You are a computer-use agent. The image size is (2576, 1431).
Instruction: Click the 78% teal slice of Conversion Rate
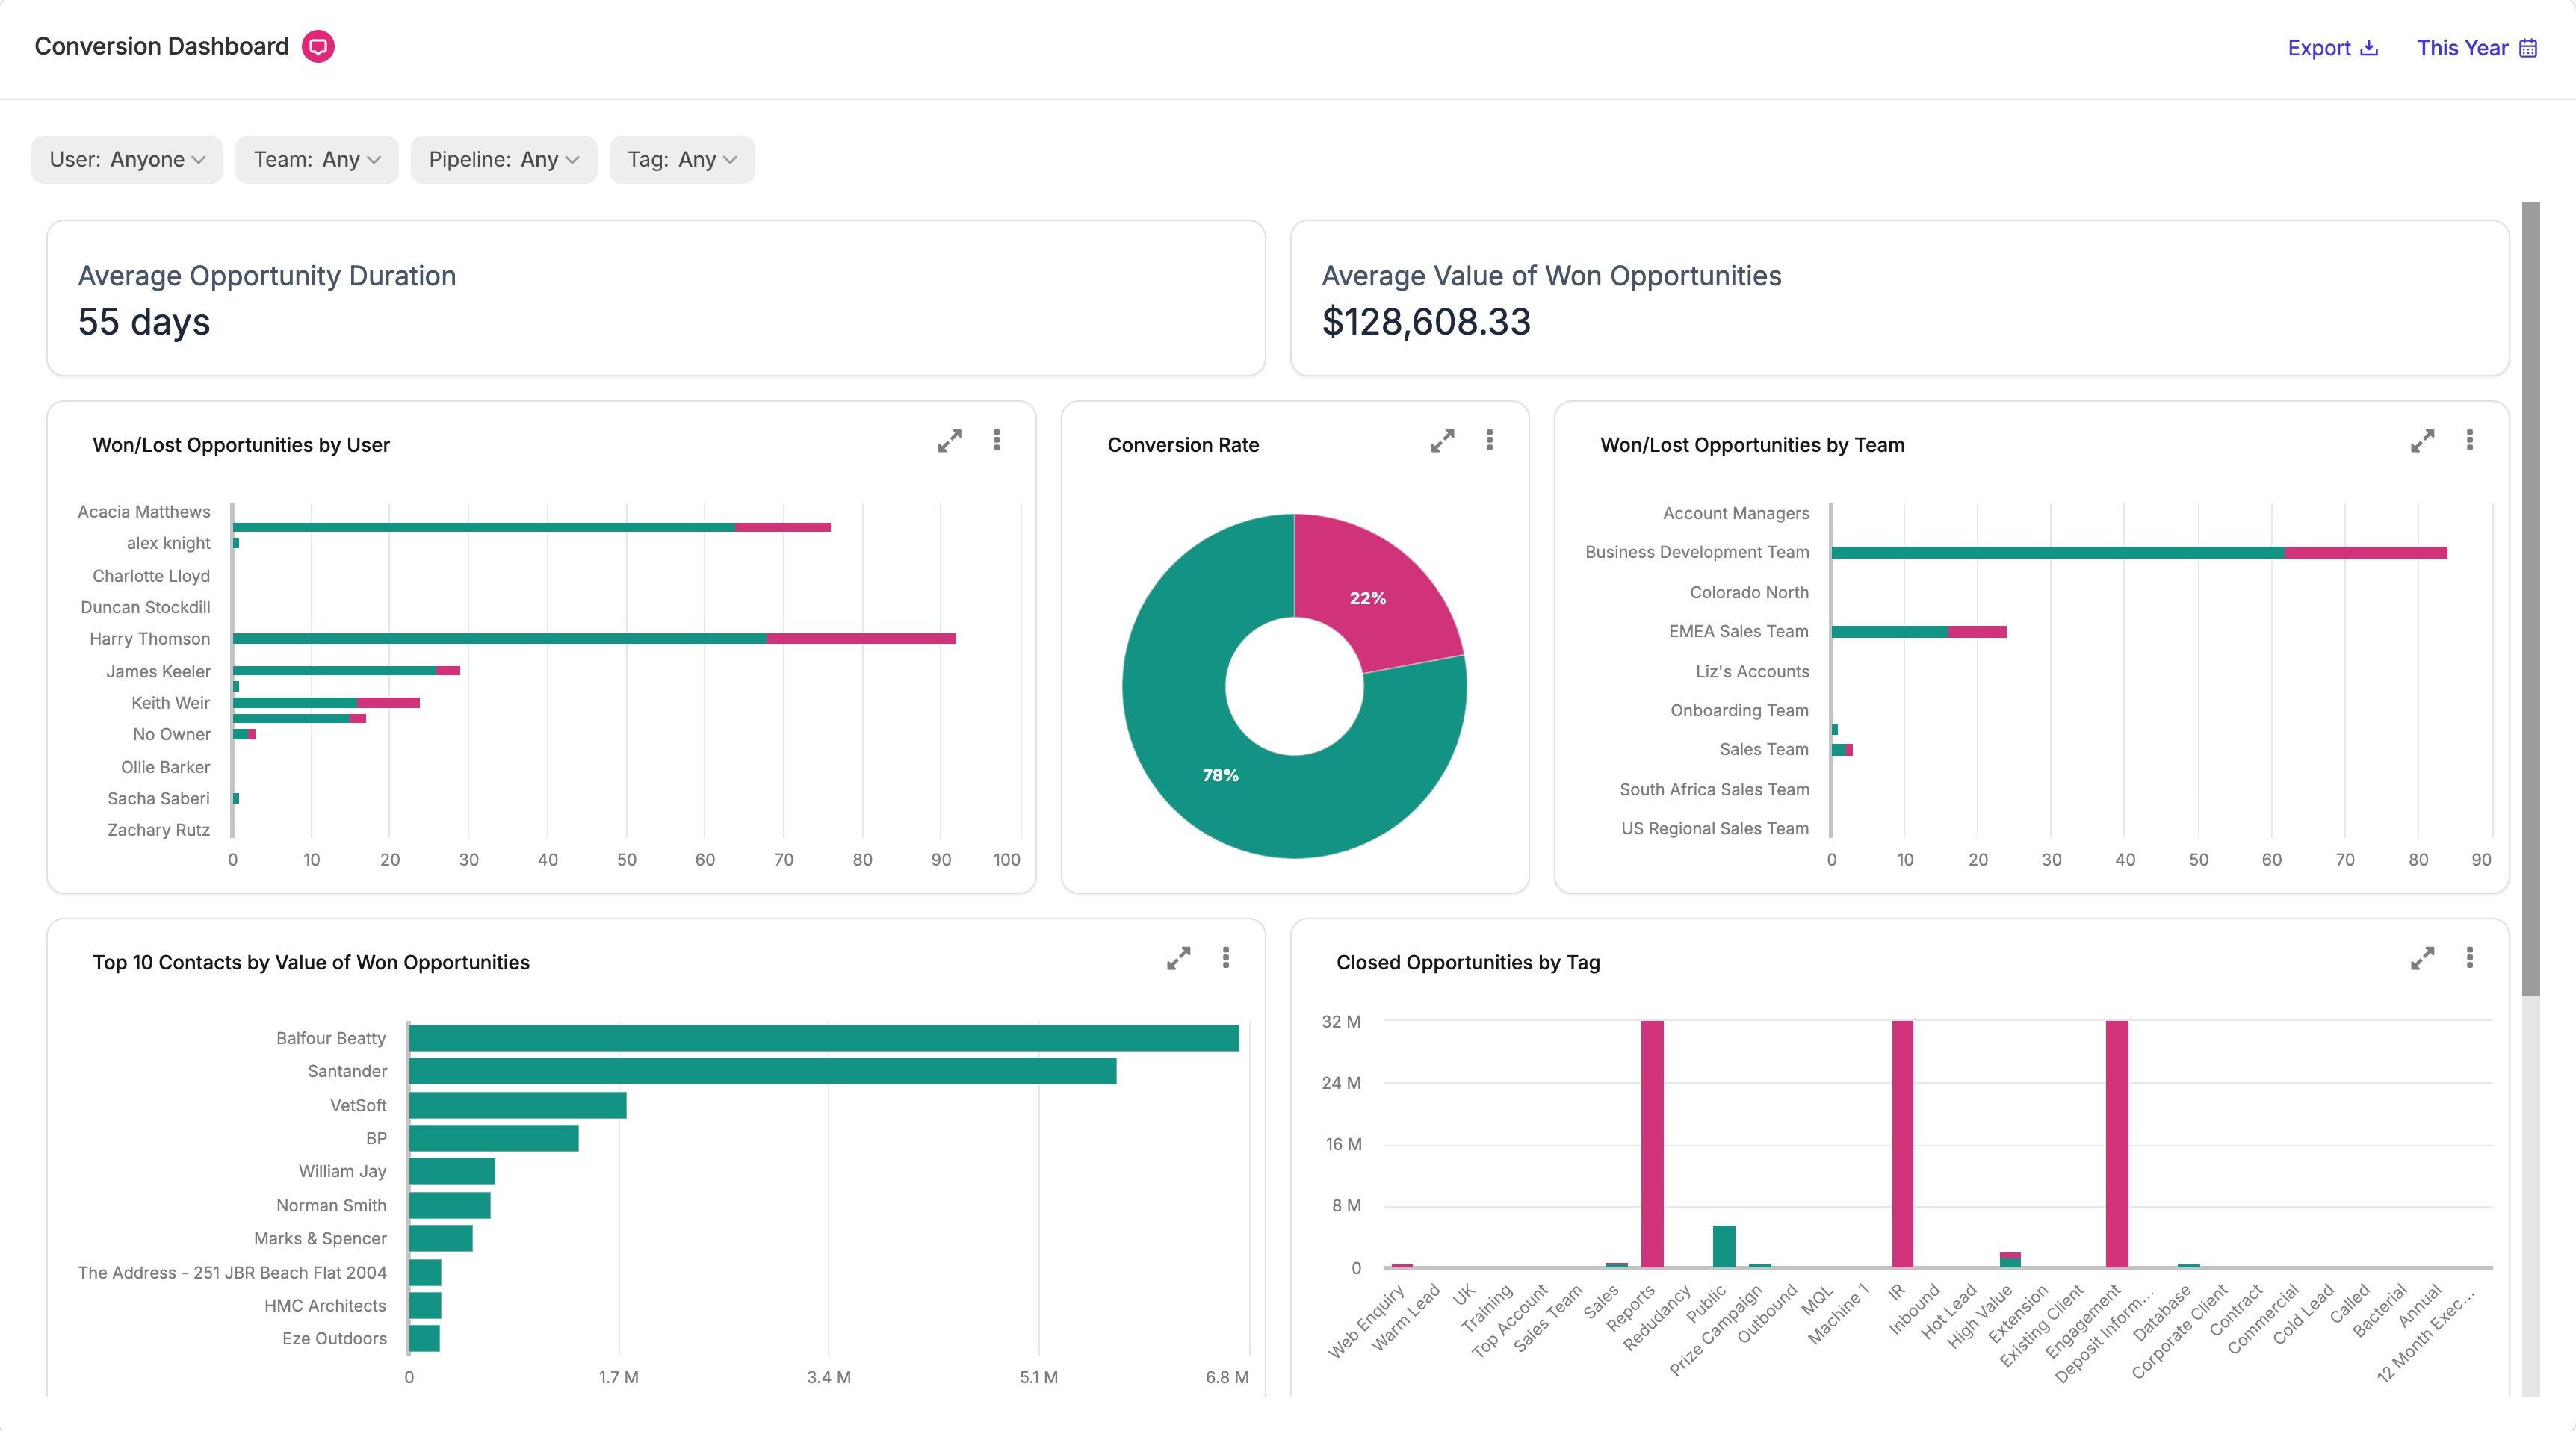[1220, 775]
